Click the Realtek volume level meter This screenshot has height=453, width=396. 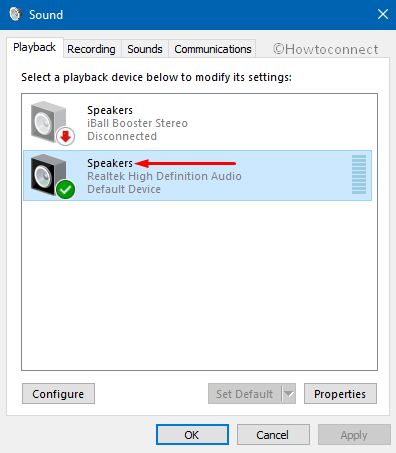click(x=359, y=174)
